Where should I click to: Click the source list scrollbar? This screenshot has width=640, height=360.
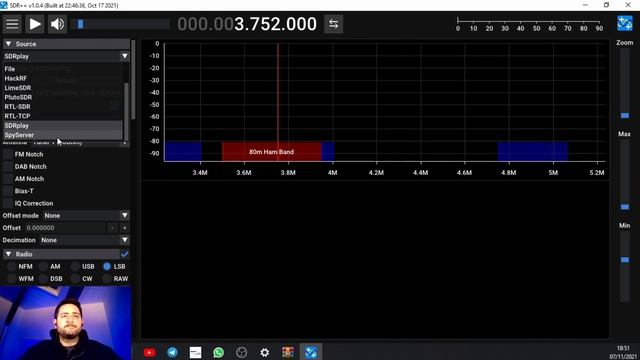pos(126,111)
